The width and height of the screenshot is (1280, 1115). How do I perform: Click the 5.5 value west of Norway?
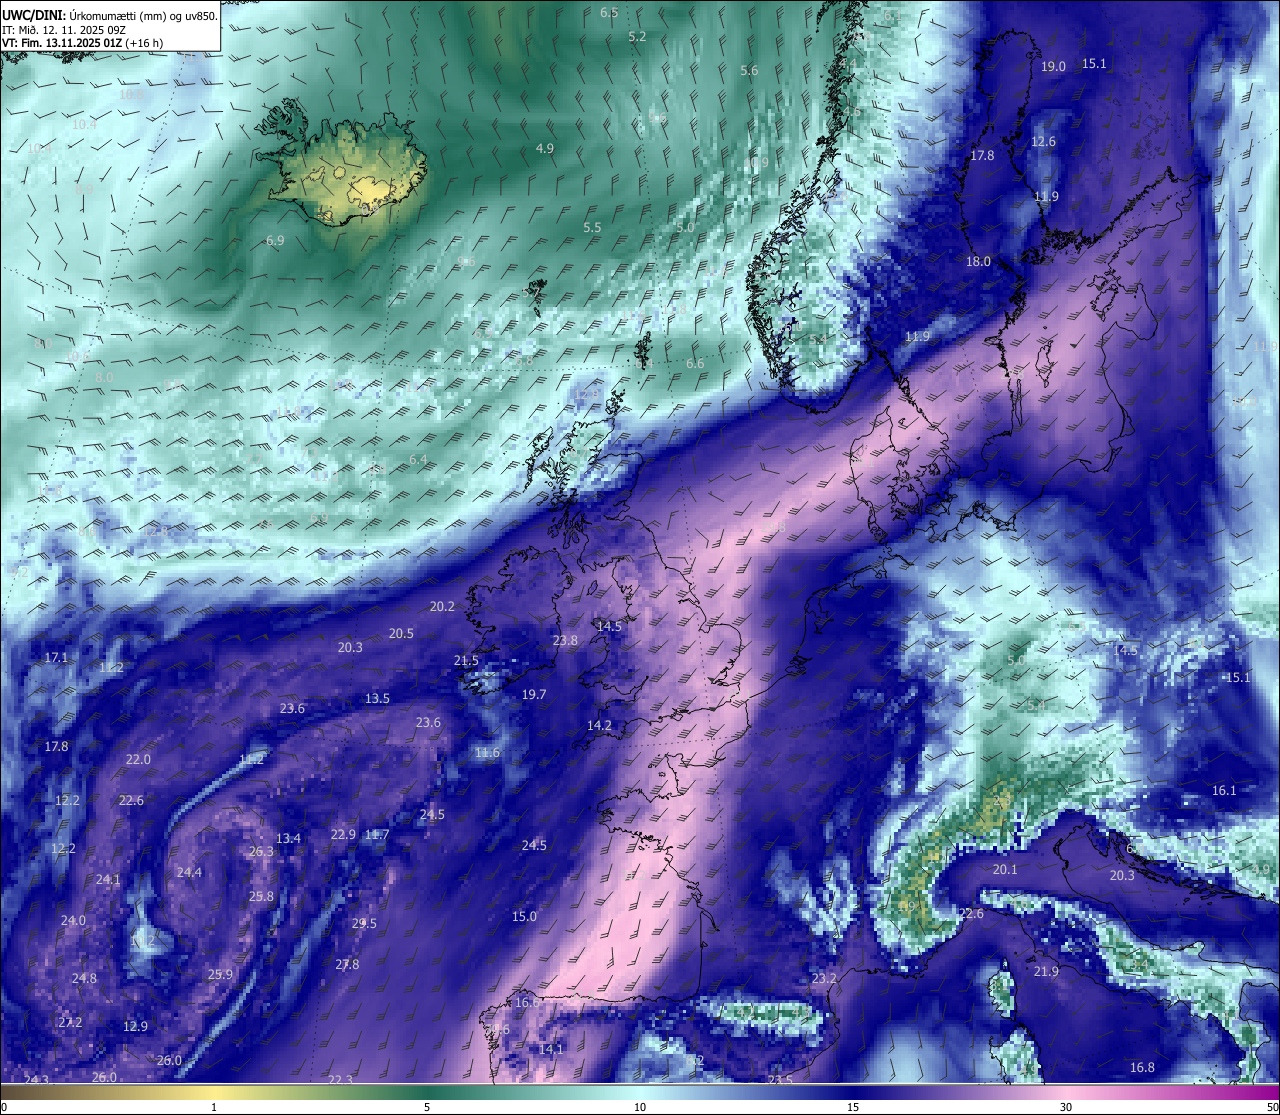pyautogui.click(x=592, y=227)
